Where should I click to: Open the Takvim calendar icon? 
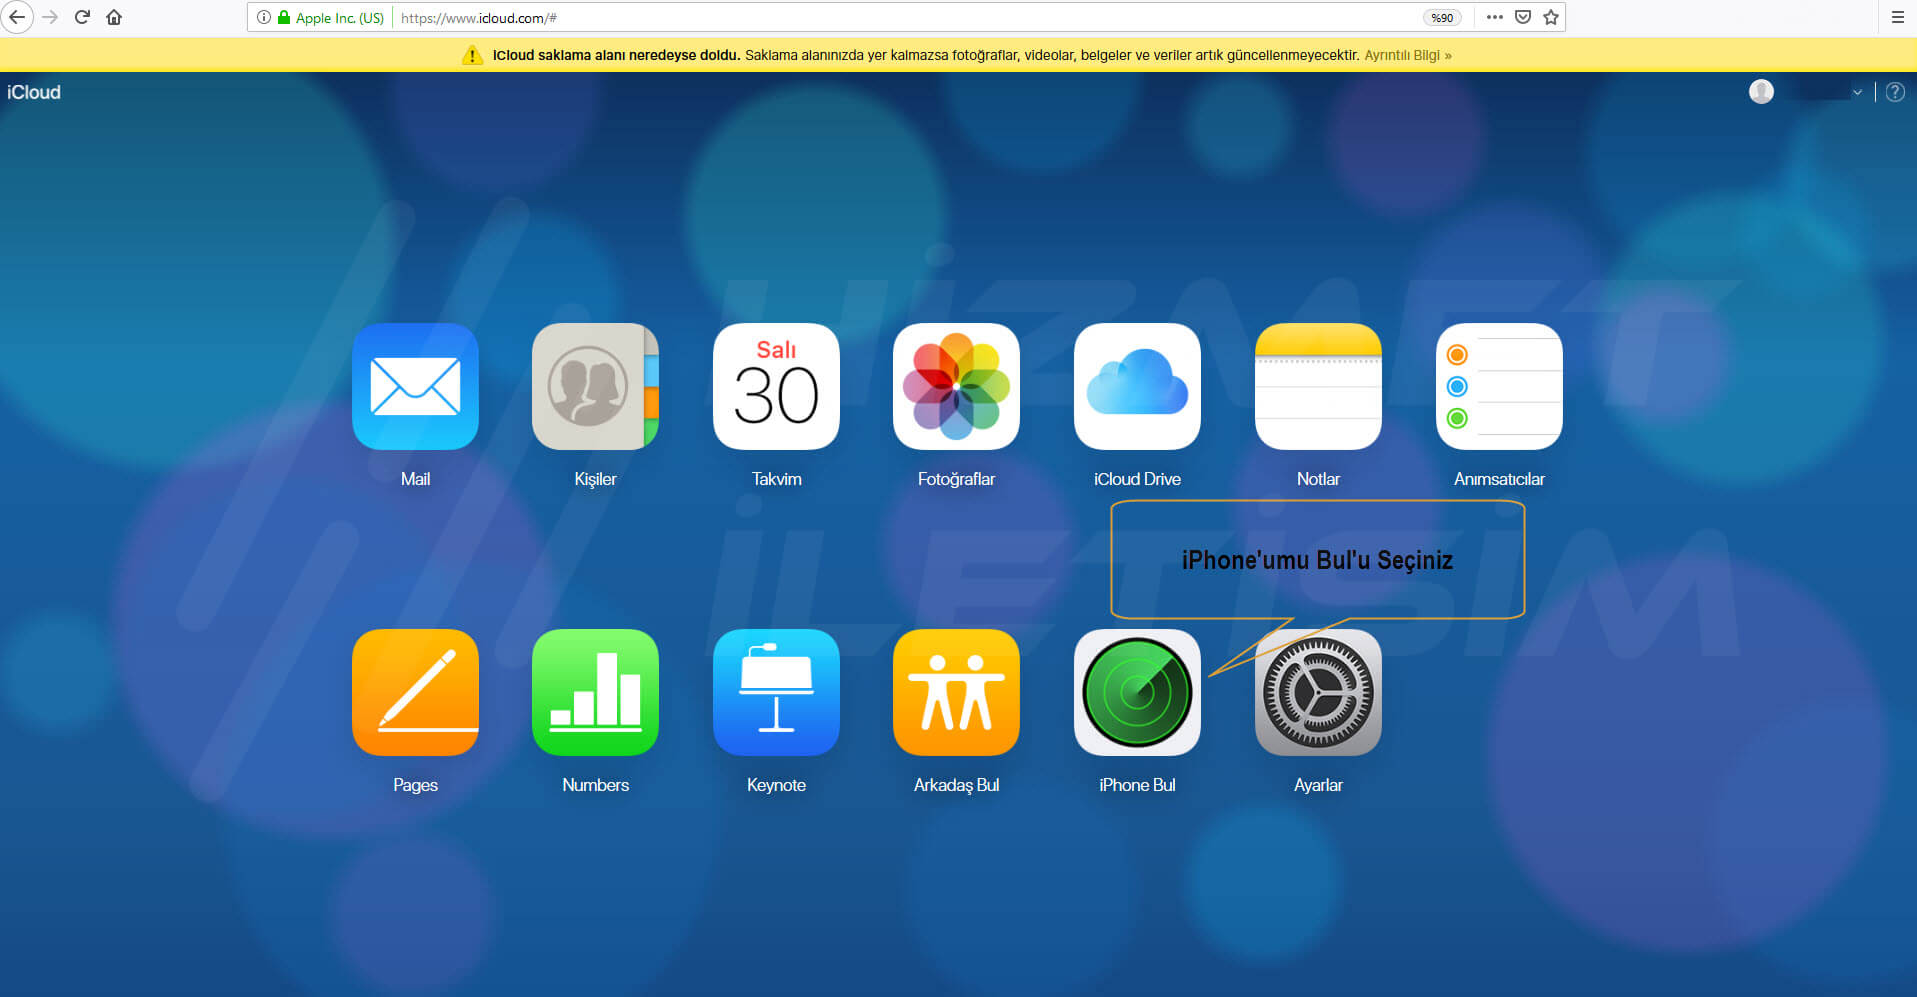pos(776,386)
